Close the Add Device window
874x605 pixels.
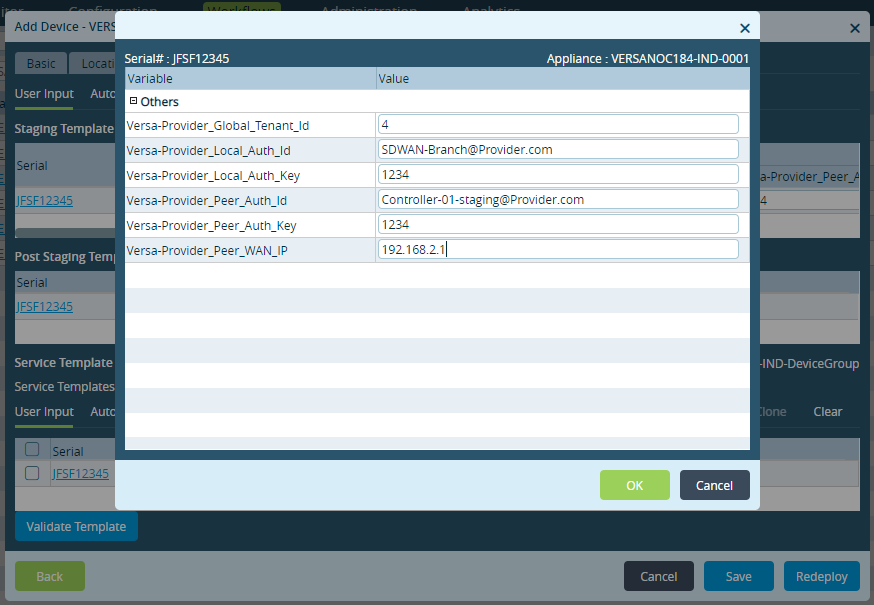tap(854, 28)
